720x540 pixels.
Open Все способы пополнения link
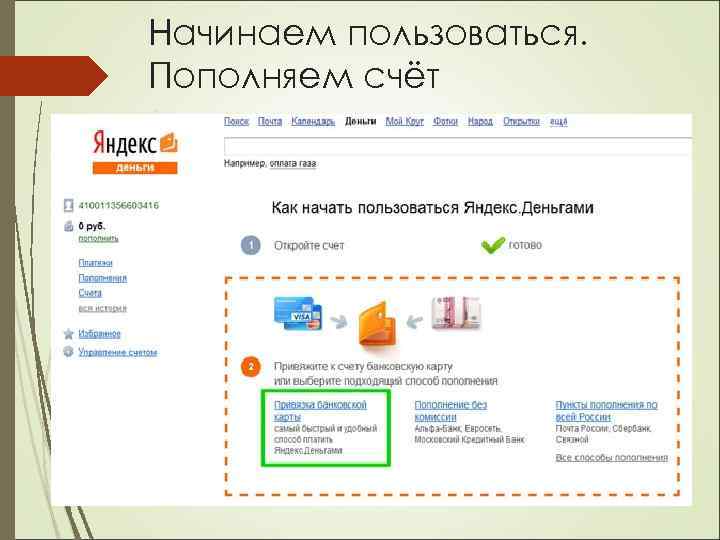coord(612,457)
